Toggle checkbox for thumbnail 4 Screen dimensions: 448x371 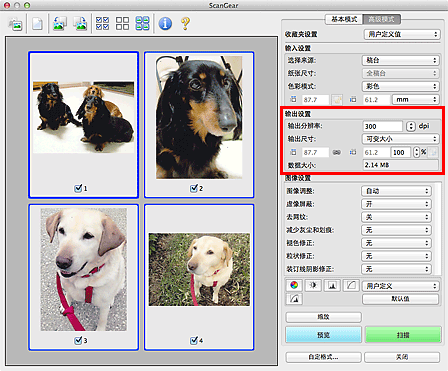(x=194, y=340)
